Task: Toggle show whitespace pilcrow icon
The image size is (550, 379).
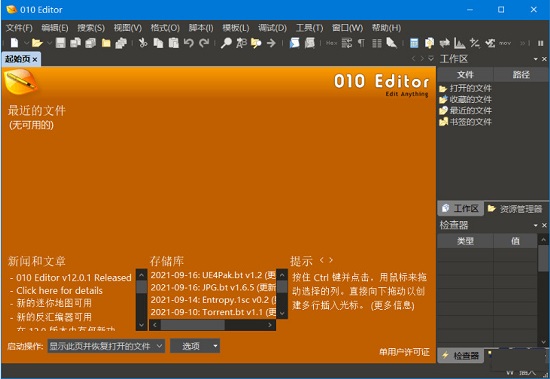Action: 361,43
